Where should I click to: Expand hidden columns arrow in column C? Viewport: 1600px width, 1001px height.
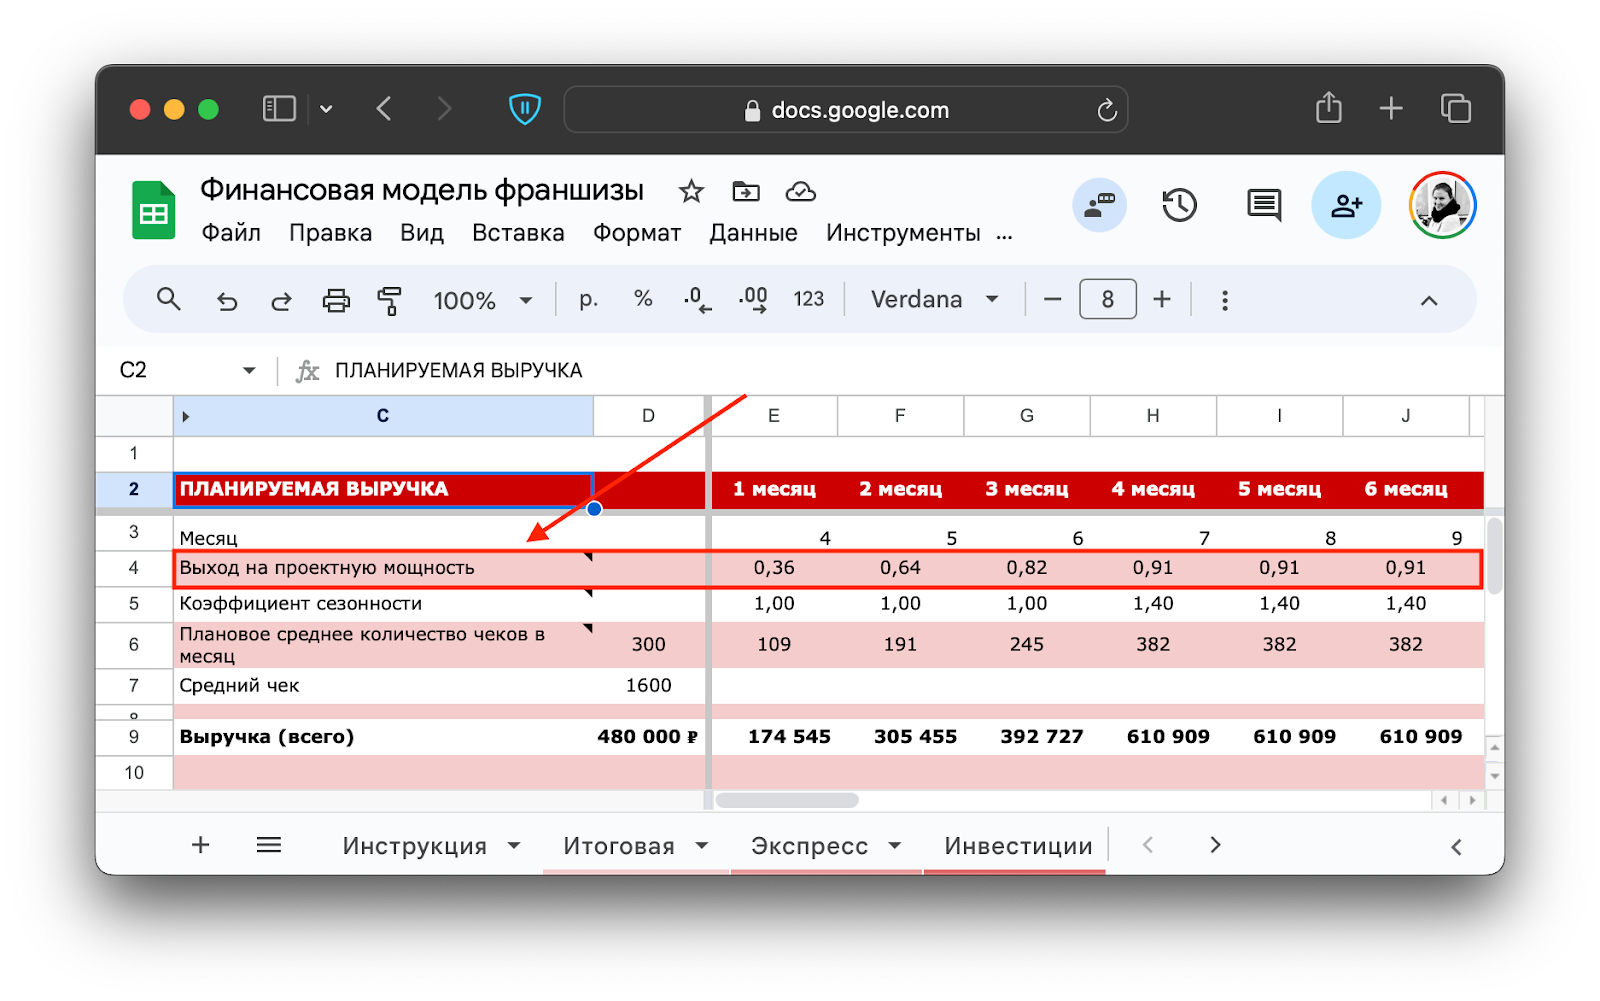(186, 416)
